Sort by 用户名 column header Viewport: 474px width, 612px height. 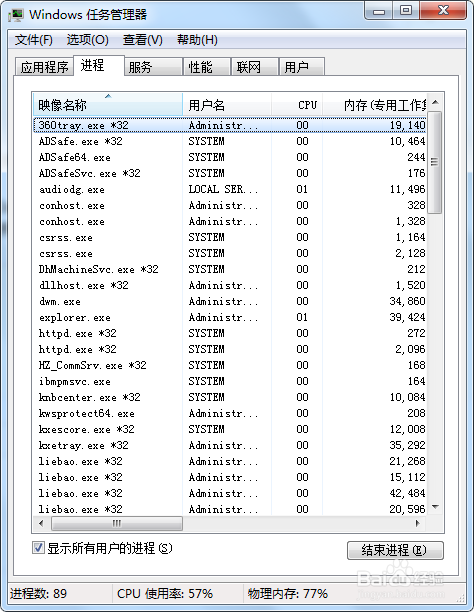pyautogui.click(x=227, y=105)
